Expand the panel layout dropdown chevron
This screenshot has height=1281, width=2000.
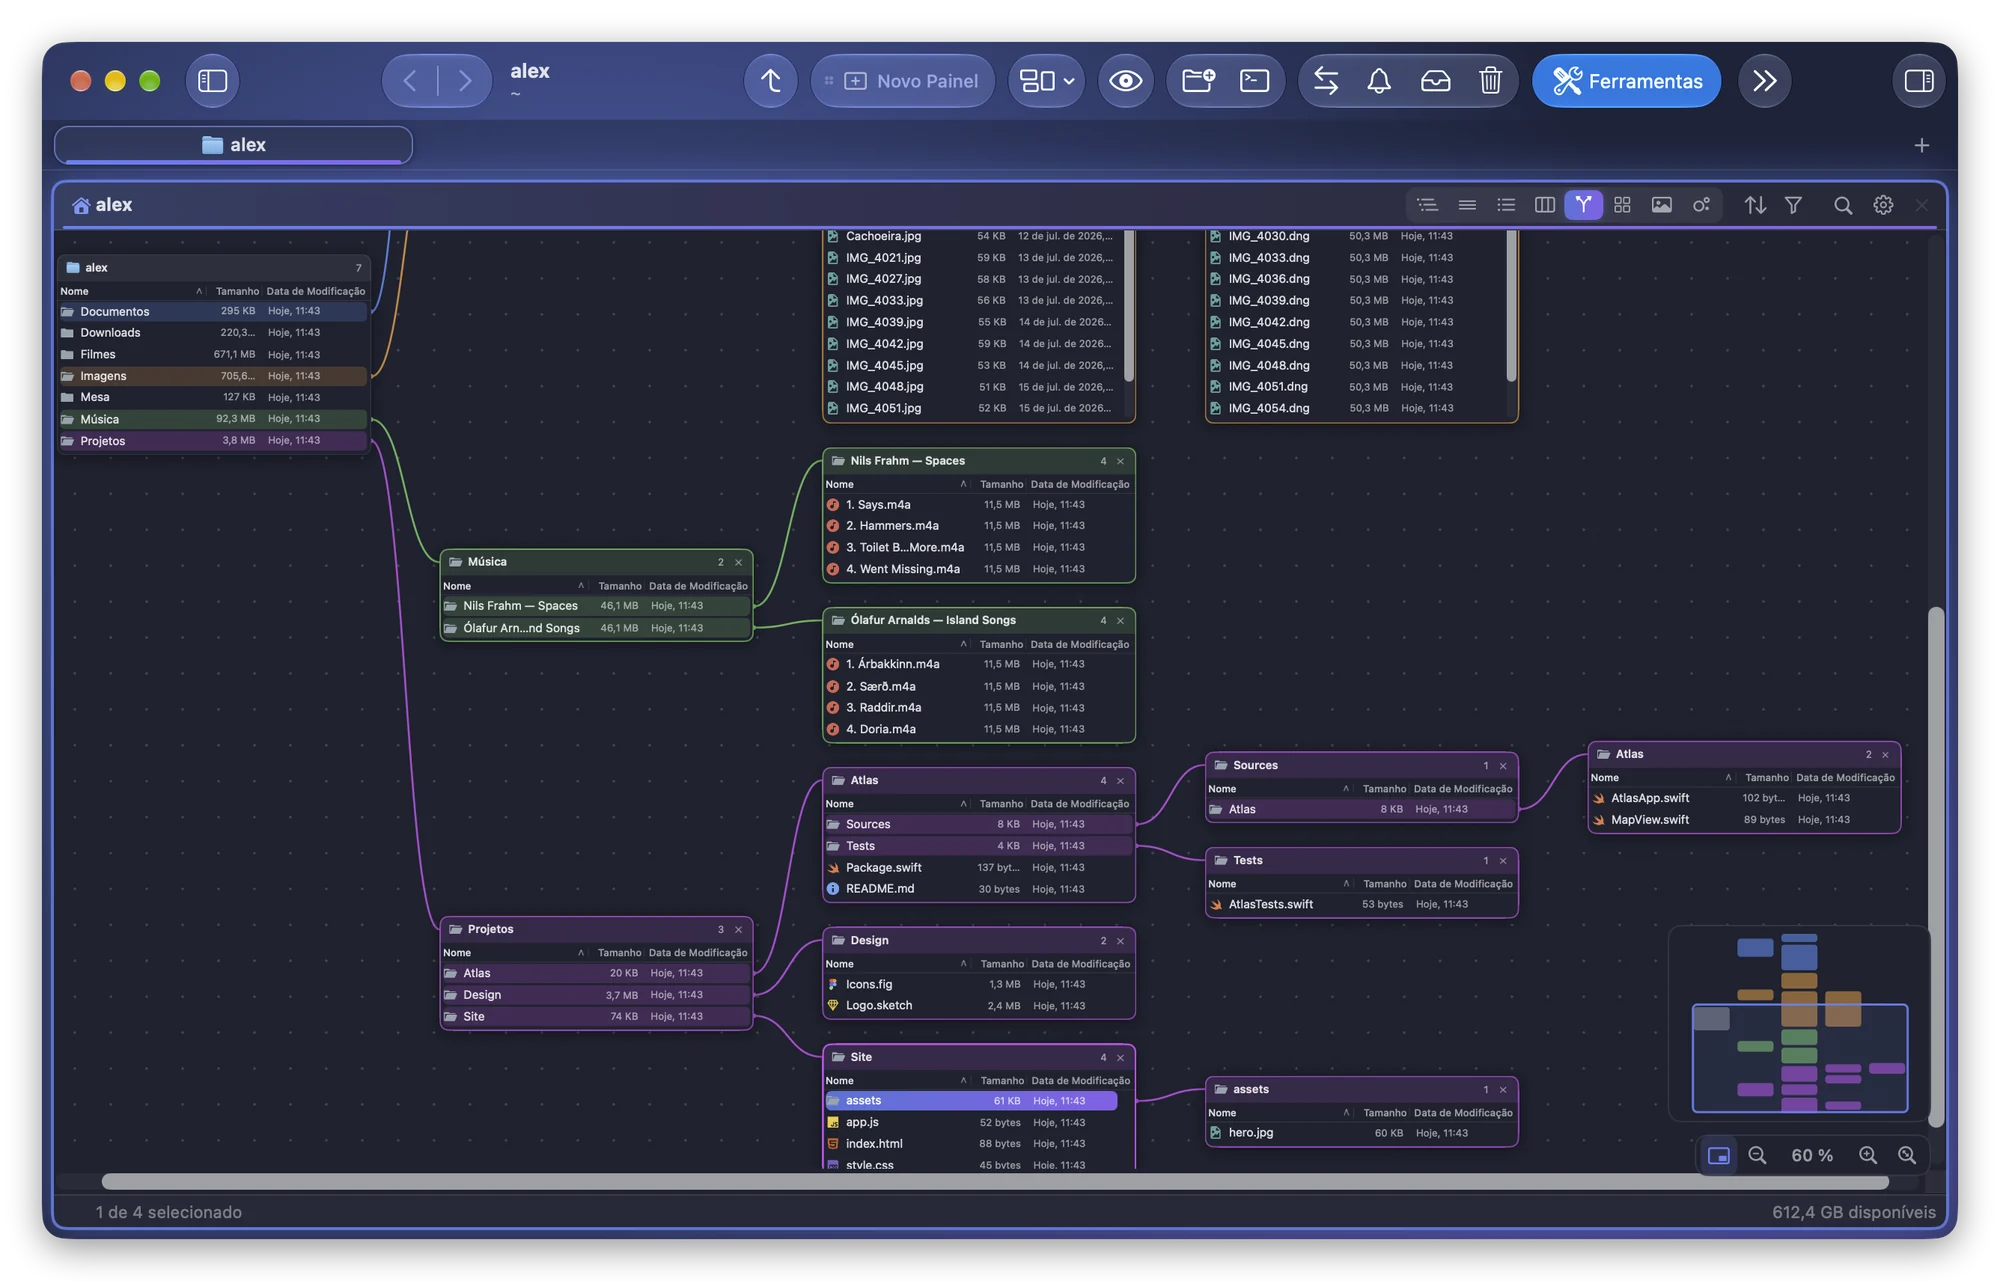pyautogui.click(x=1069, y=81)
